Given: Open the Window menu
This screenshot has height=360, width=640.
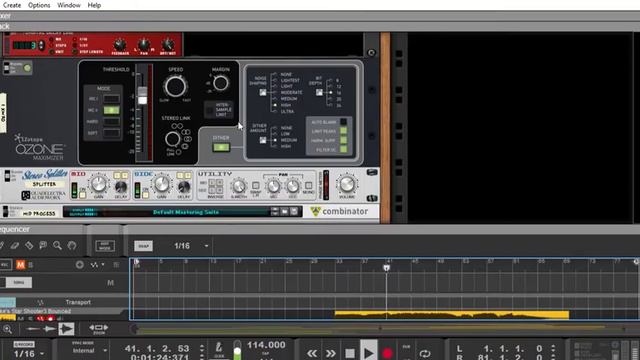Looking at the screenshot, I should coord(69,5).
